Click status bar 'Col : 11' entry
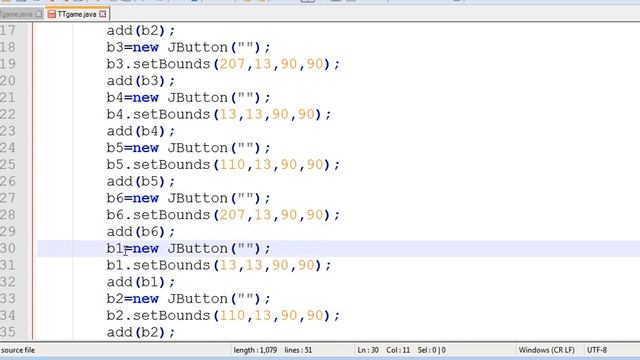The width and height of the screenshot is (640, 360). (x=398, y=350)
